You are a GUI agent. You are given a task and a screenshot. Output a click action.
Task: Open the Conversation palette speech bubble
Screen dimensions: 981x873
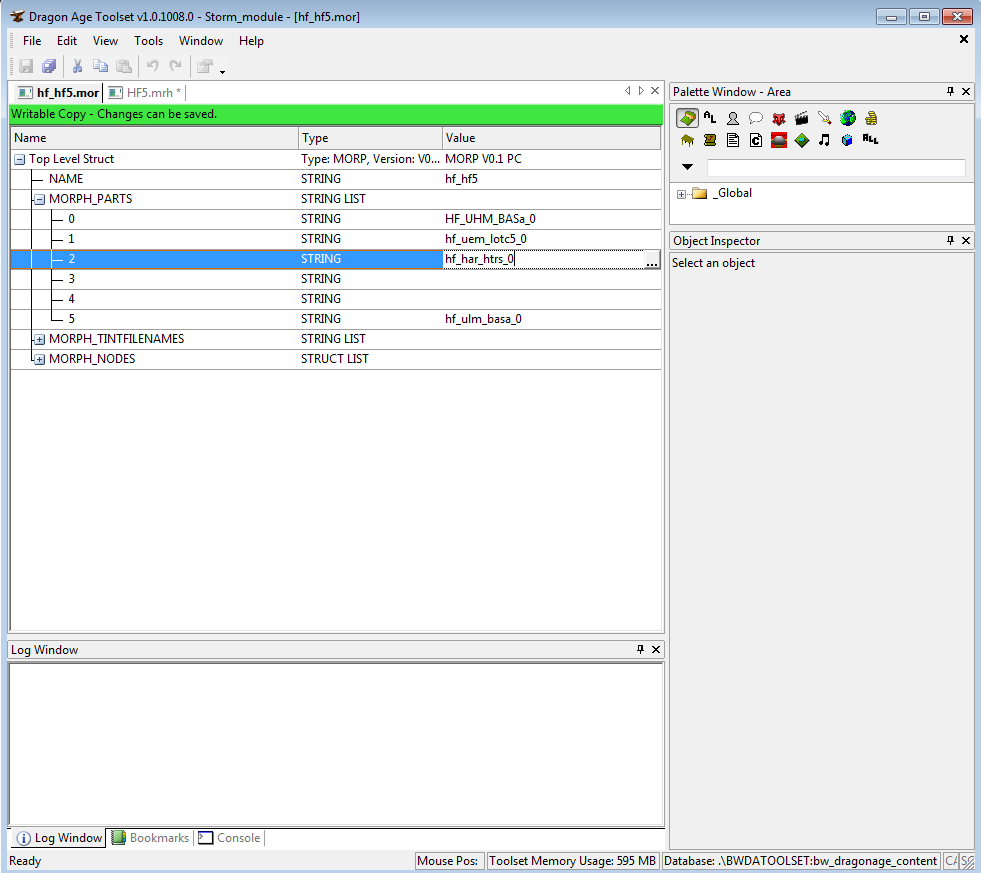[756, 118]
